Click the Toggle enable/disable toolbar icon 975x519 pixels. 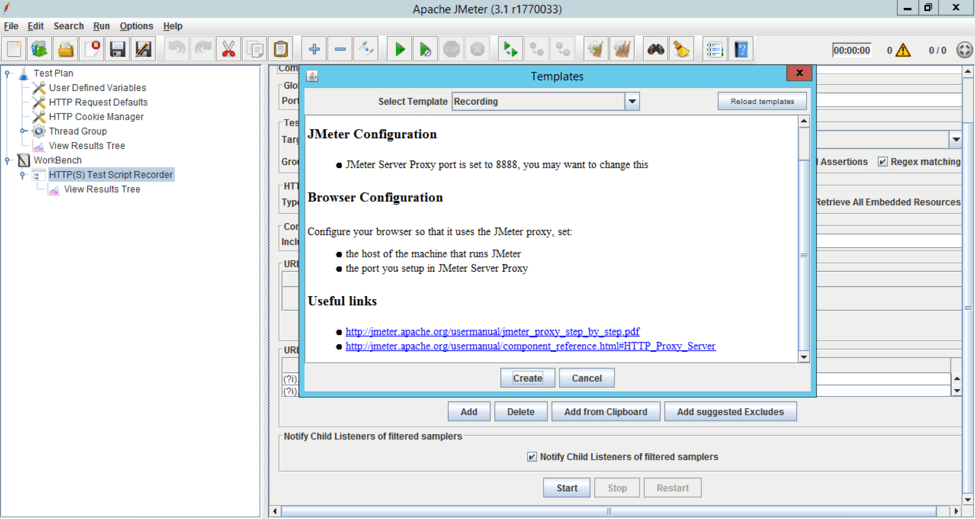click(x=366, y=49)
